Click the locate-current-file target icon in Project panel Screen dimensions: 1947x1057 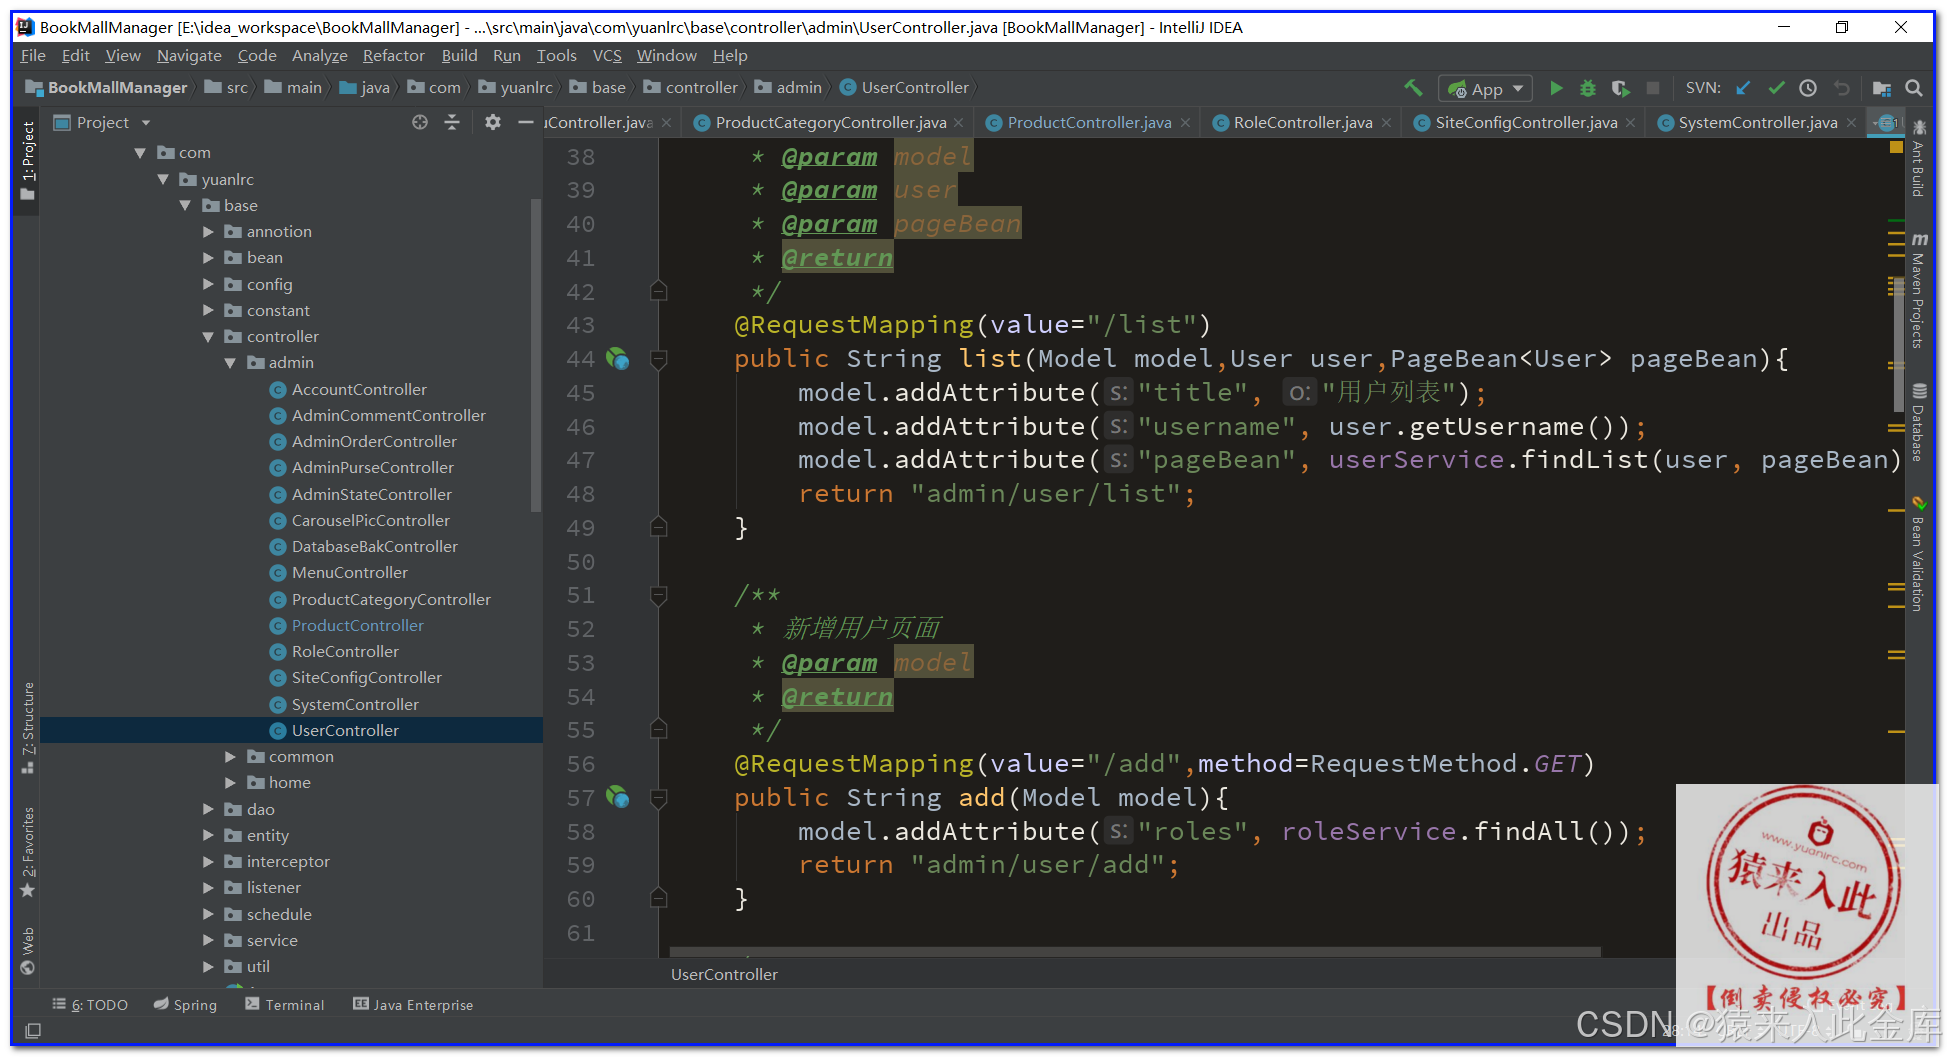[420, 122]
